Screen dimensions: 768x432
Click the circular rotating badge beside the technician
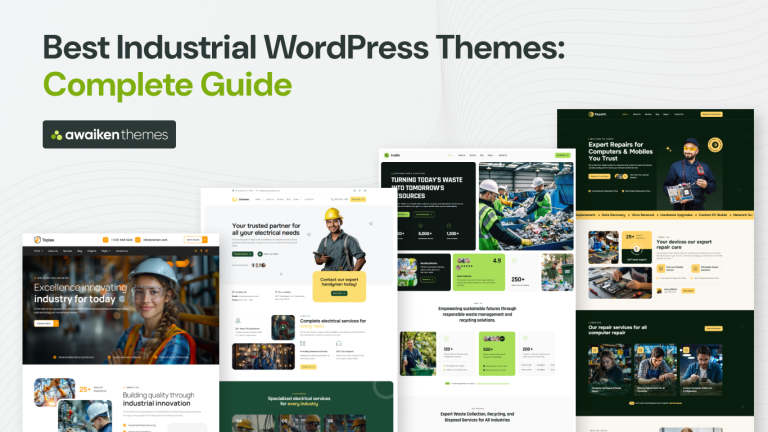[x=715, y=144]
